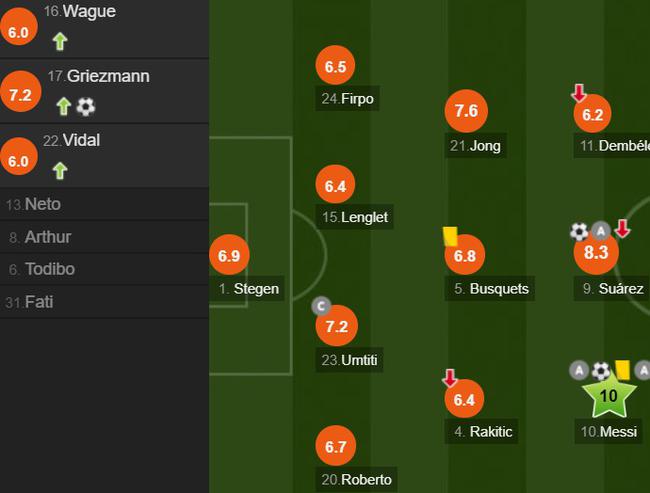Click Messi's green star rating badge
Image resolution: width=650 pixels, height=493 pixels.
pyautogui.click(x=609, y=395)
